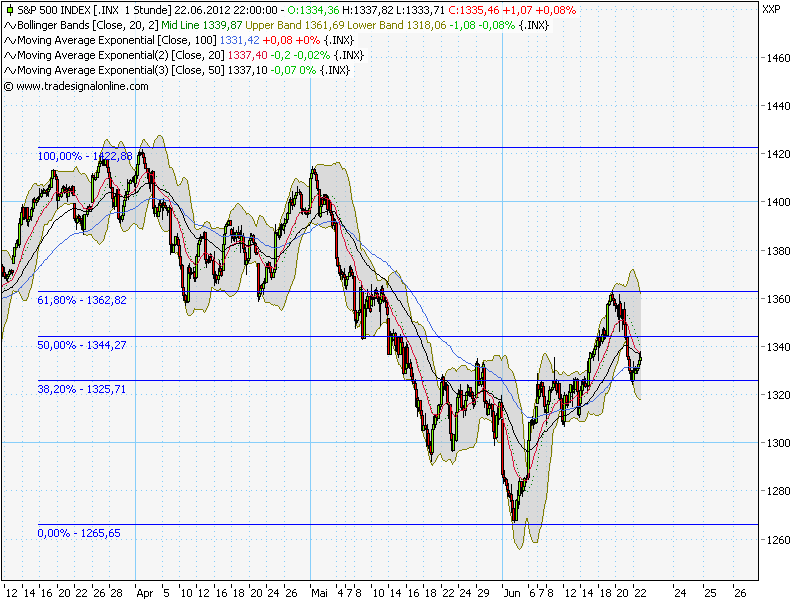Click the Moving Average Exponential(2) 20 curve icon
Screen dimensions: 800x600
tap(9, 56)
